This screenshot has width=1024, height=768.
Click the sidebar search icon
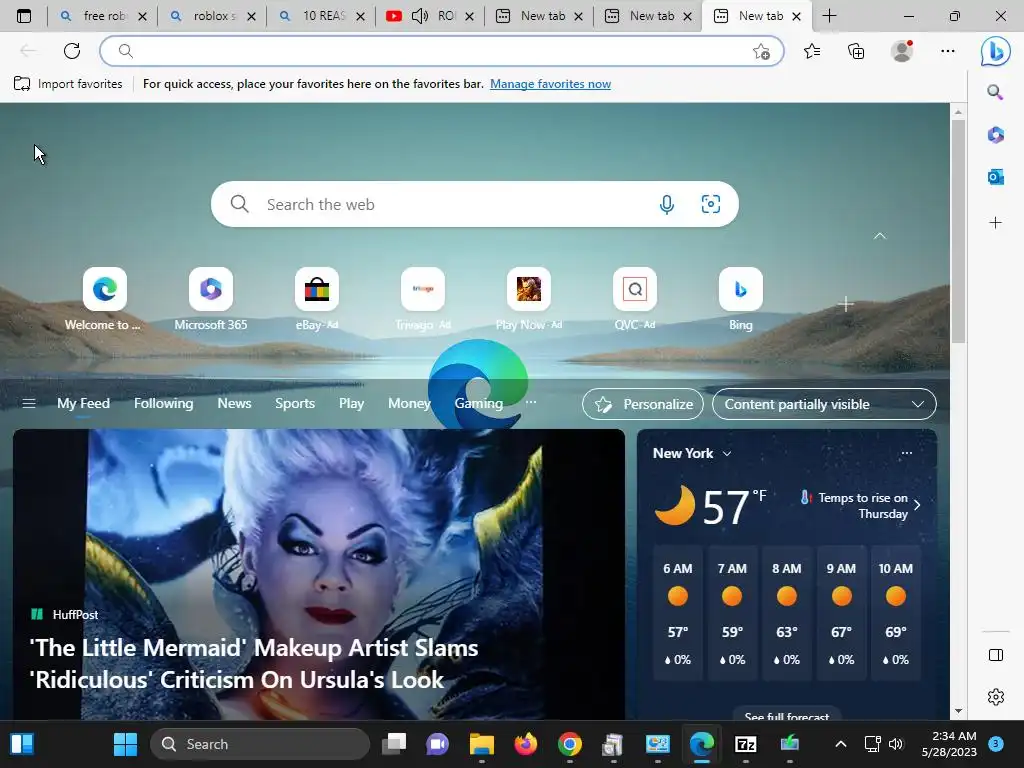tap(995, 92)
